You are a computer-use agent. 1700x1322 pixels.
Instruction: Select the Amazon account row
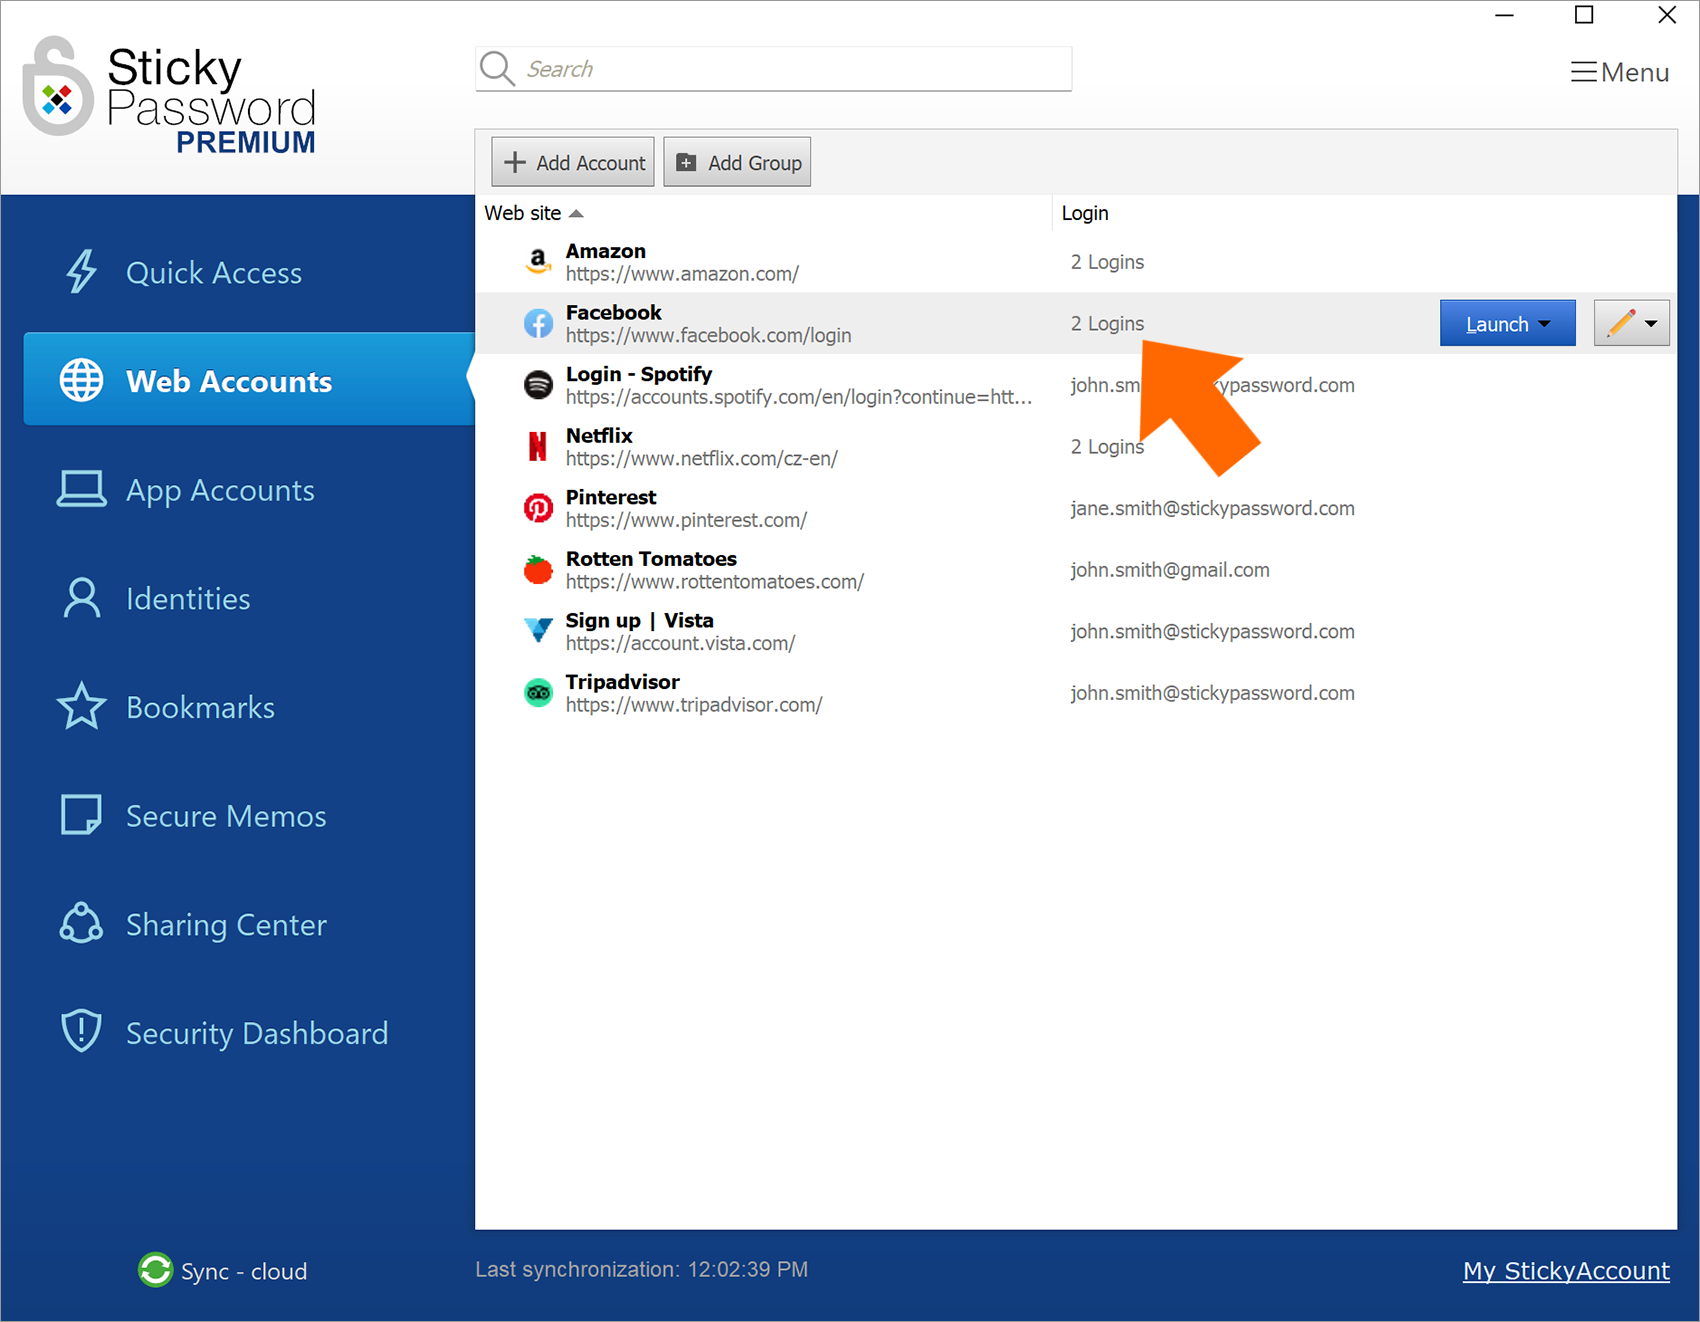[1076, 262]
